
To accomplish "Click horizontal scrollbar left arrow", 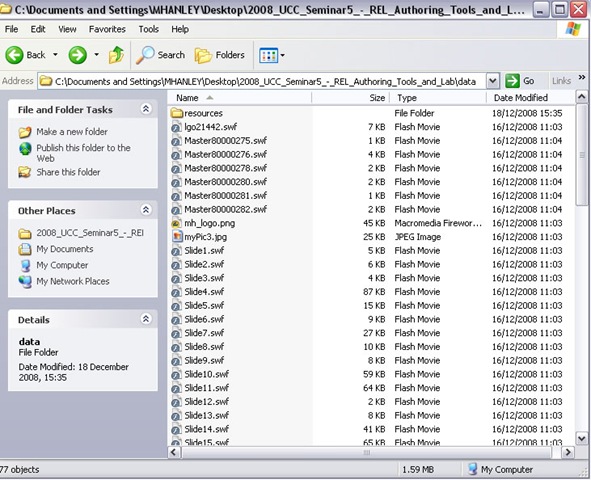I will [x=174, y=452].
